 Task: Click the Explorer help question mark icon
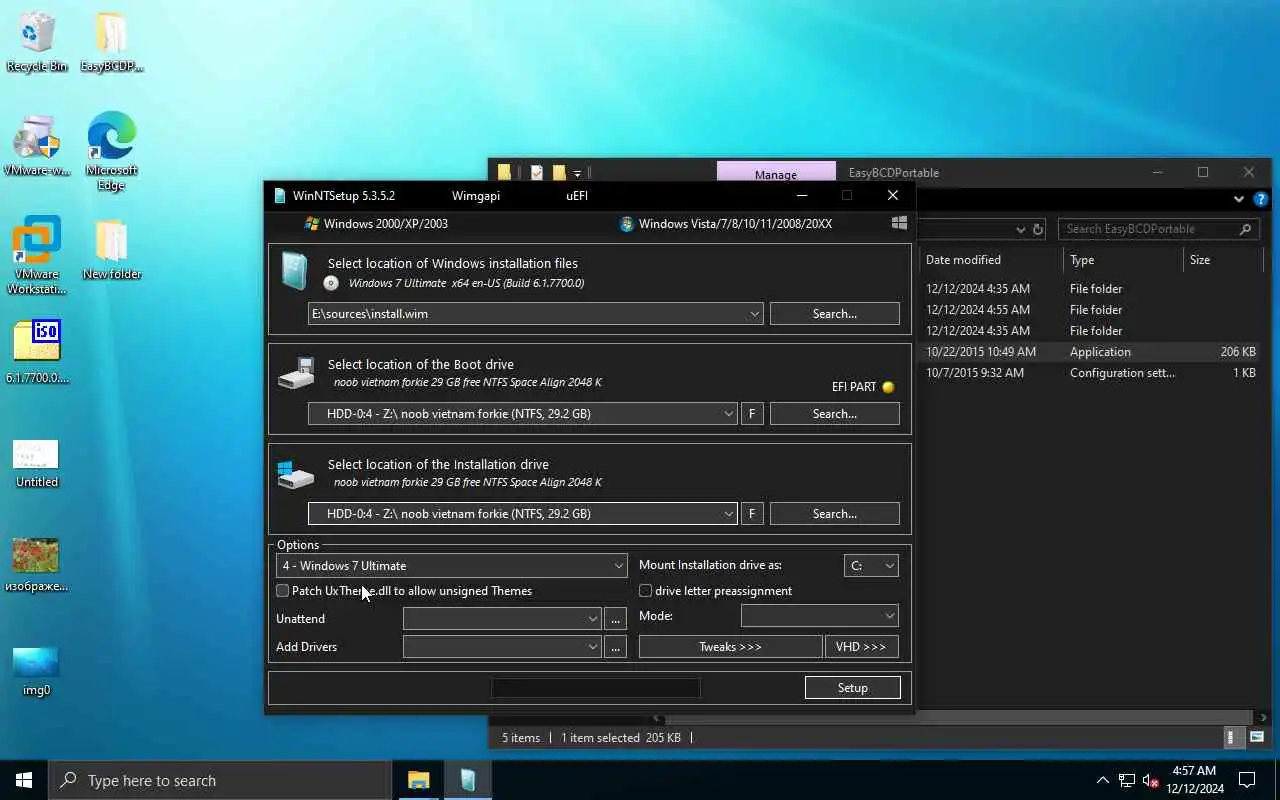click(x=1261, y=199)
